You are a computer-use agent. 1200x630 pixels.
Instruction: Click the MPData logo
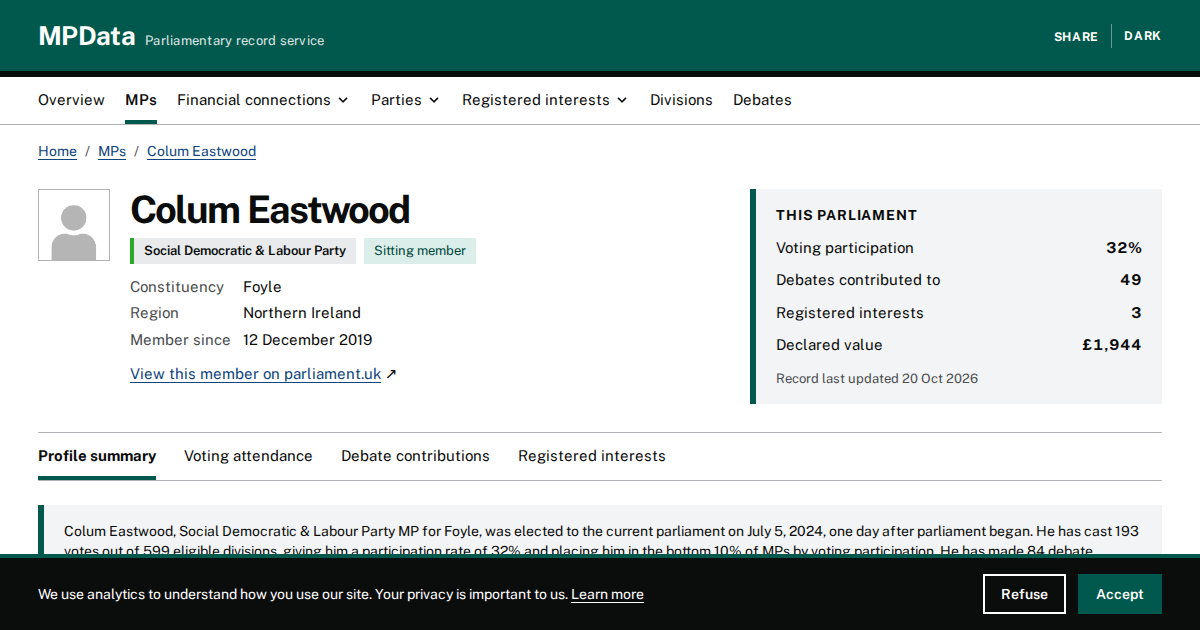87,36
